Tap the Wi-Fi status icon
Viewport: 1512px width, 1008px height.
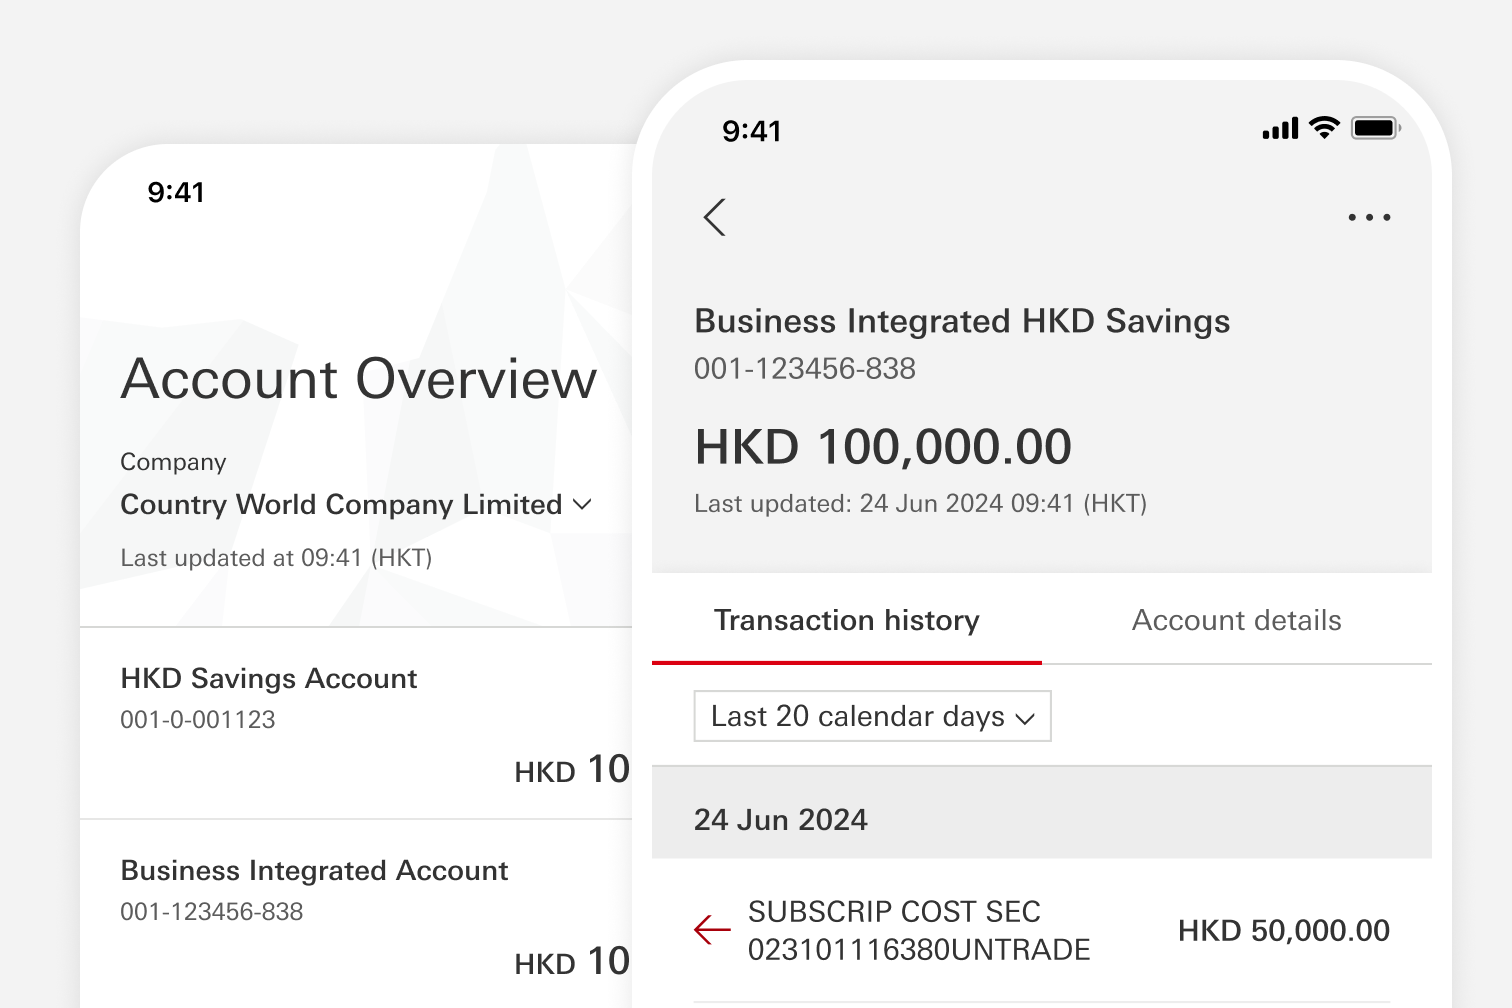1324,128
